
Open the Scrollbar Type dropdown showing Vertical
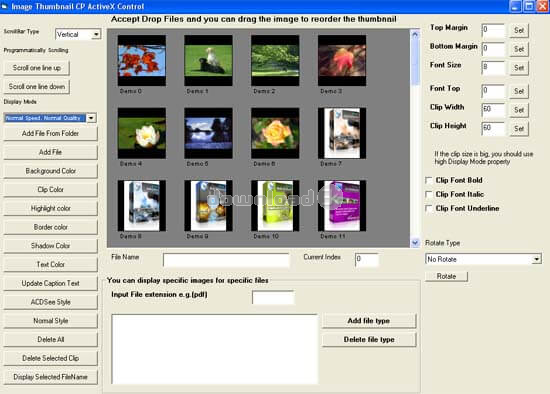point(78,34)
